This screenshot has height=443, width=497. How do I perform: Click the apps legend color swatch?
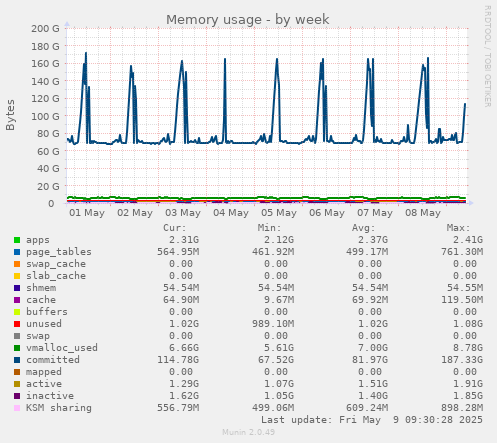17,240
